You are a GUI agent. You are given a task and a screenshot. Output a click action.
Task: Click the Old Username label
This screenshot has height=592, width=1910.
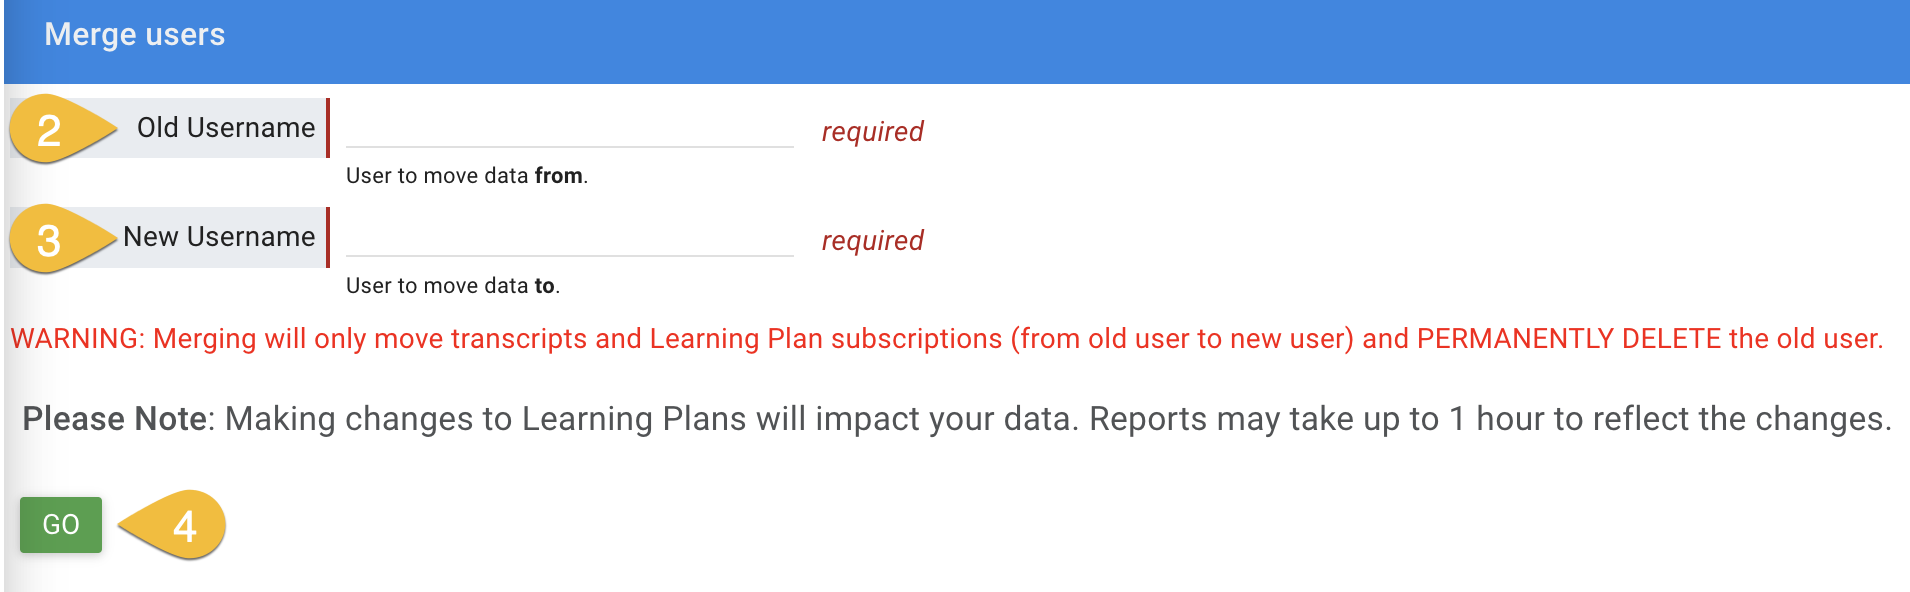pyautogui.click(x=225, y=128)
